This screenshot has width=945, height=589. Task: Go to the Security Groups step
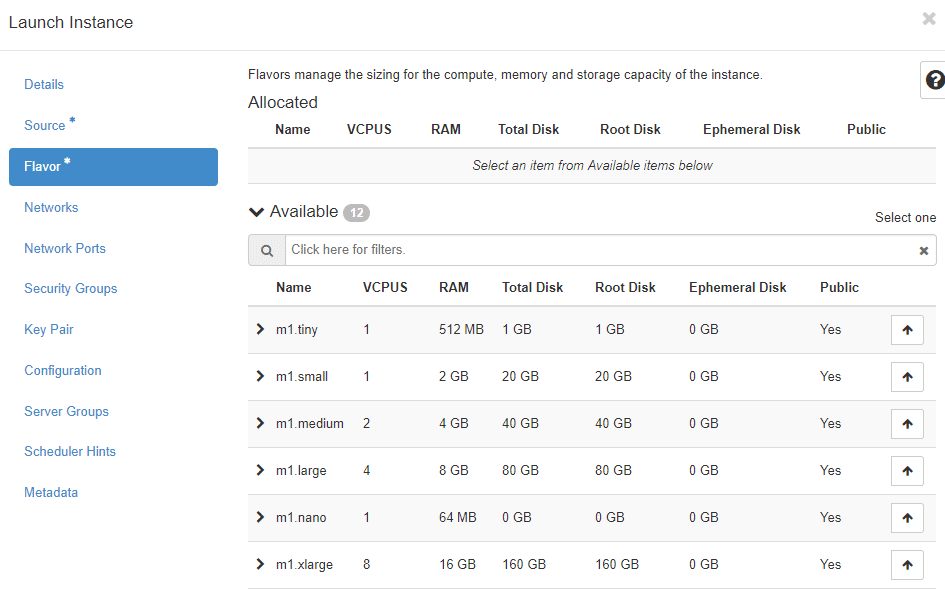71,289
